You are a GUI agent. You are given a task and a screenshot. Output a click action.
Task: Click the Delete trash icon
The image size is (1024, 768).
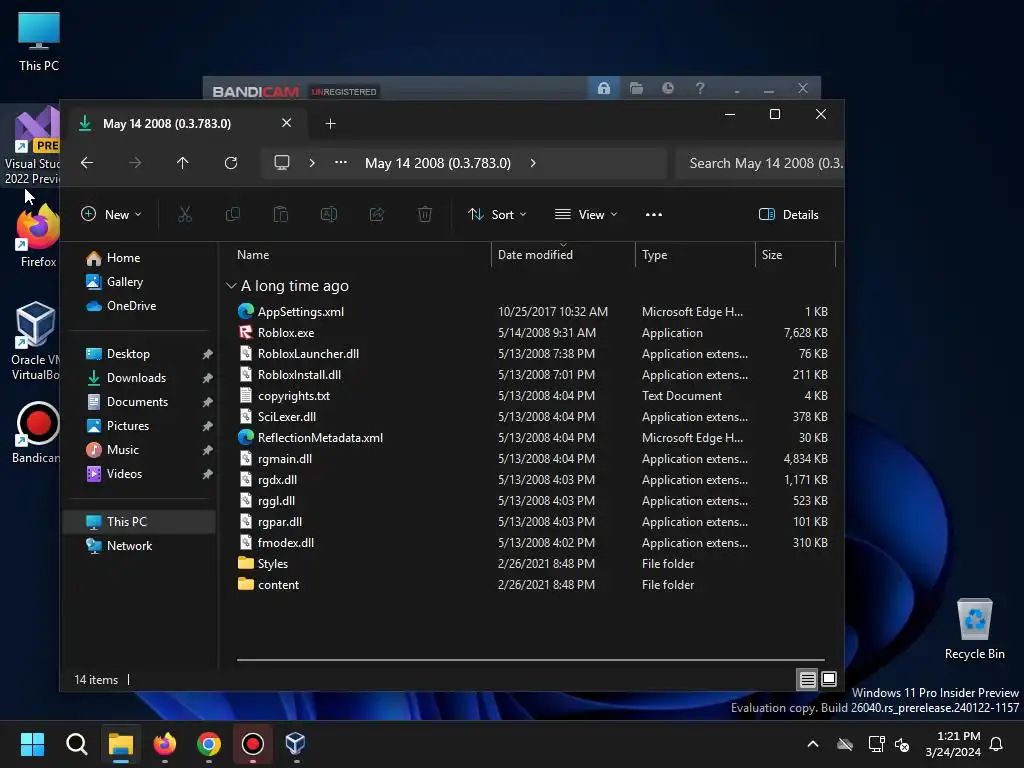click(x=424, y=214)
